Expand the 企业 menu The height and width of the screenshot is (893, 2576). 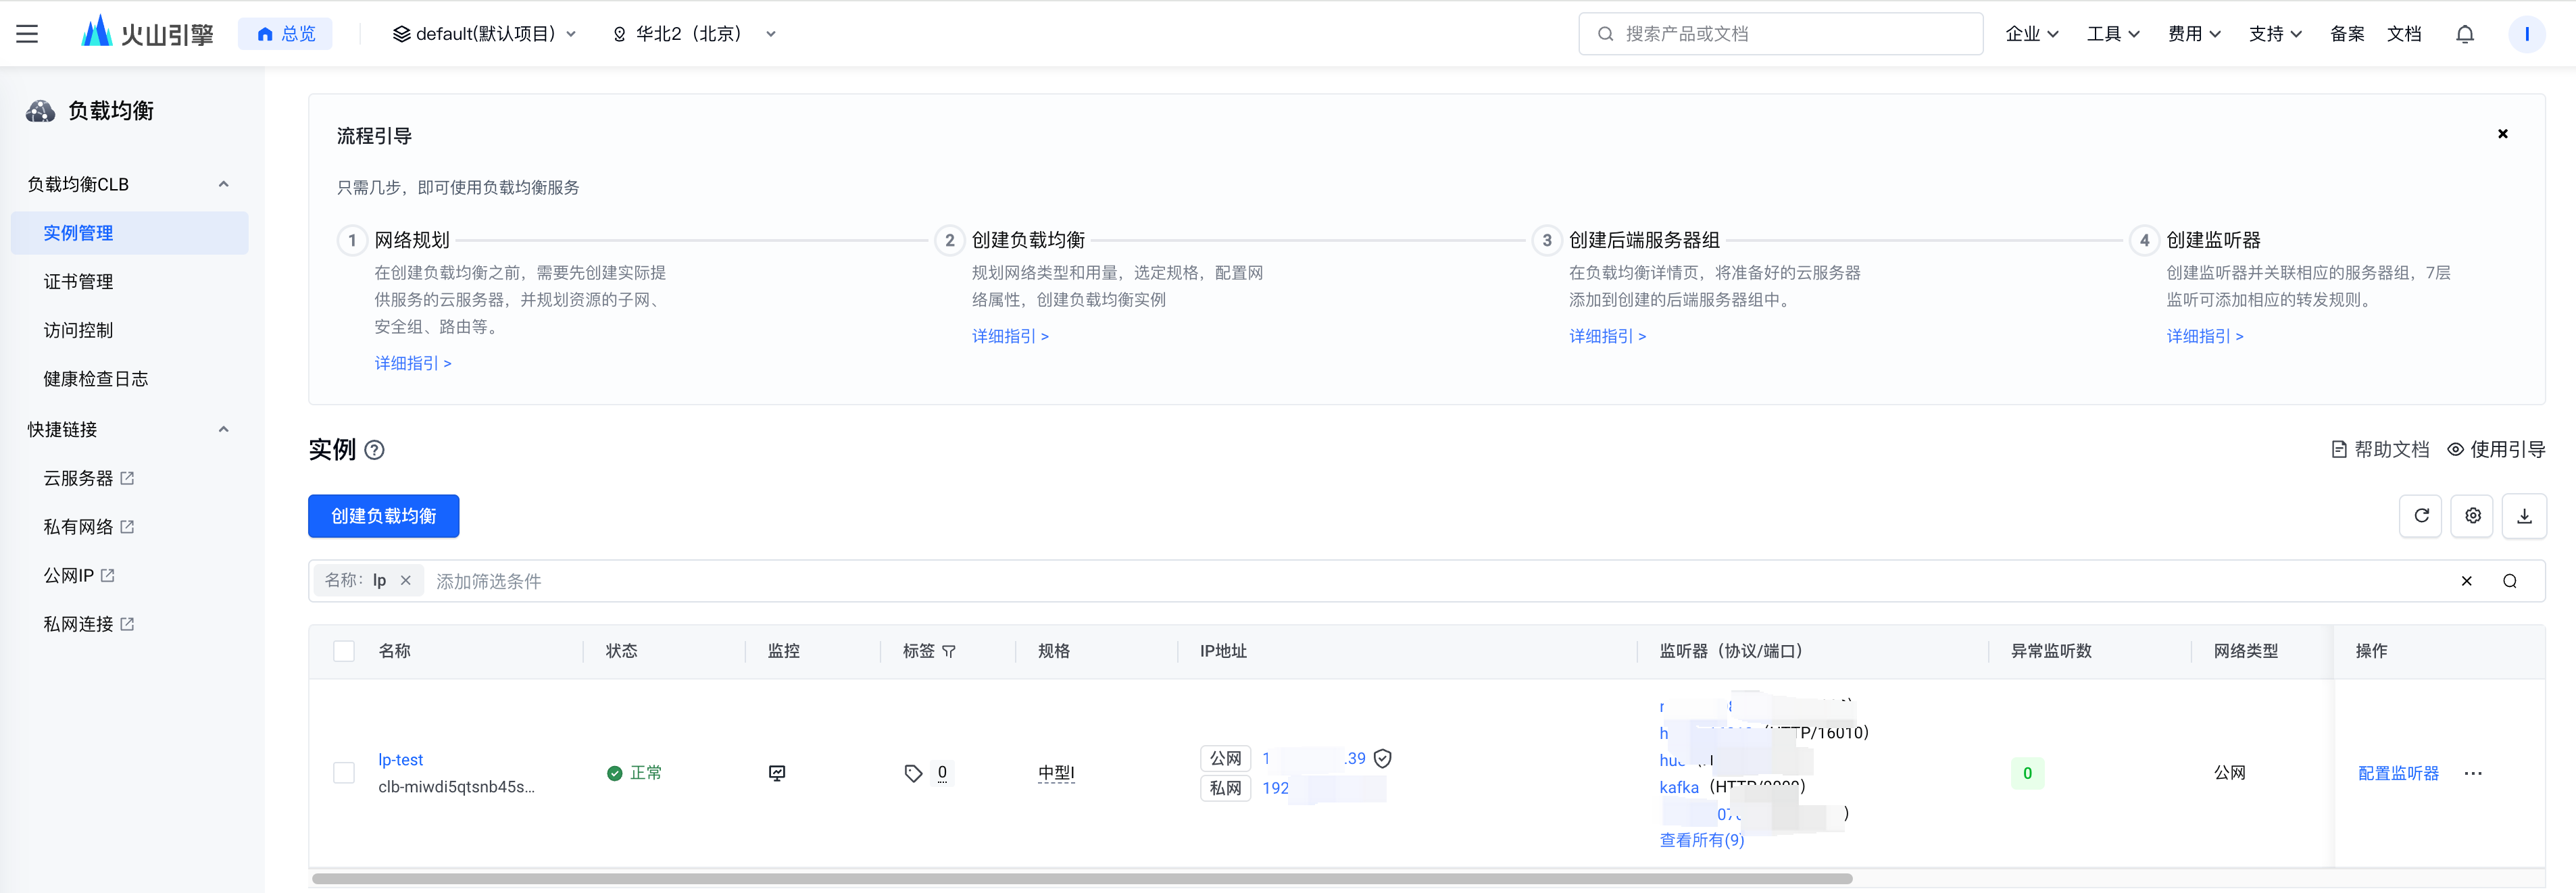click(x=2031, y=34)
